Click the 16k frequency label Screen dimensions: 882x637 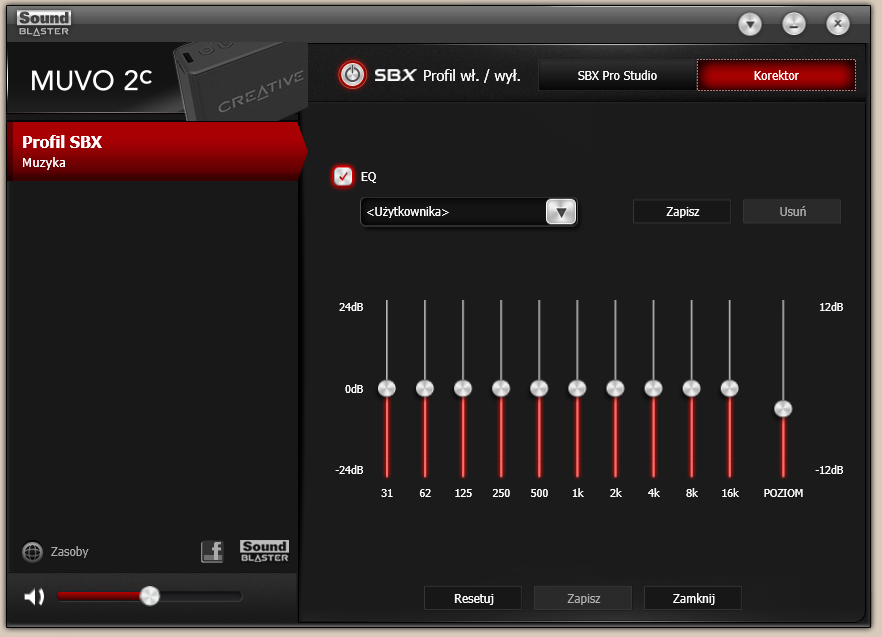click(x=730, y=493)
